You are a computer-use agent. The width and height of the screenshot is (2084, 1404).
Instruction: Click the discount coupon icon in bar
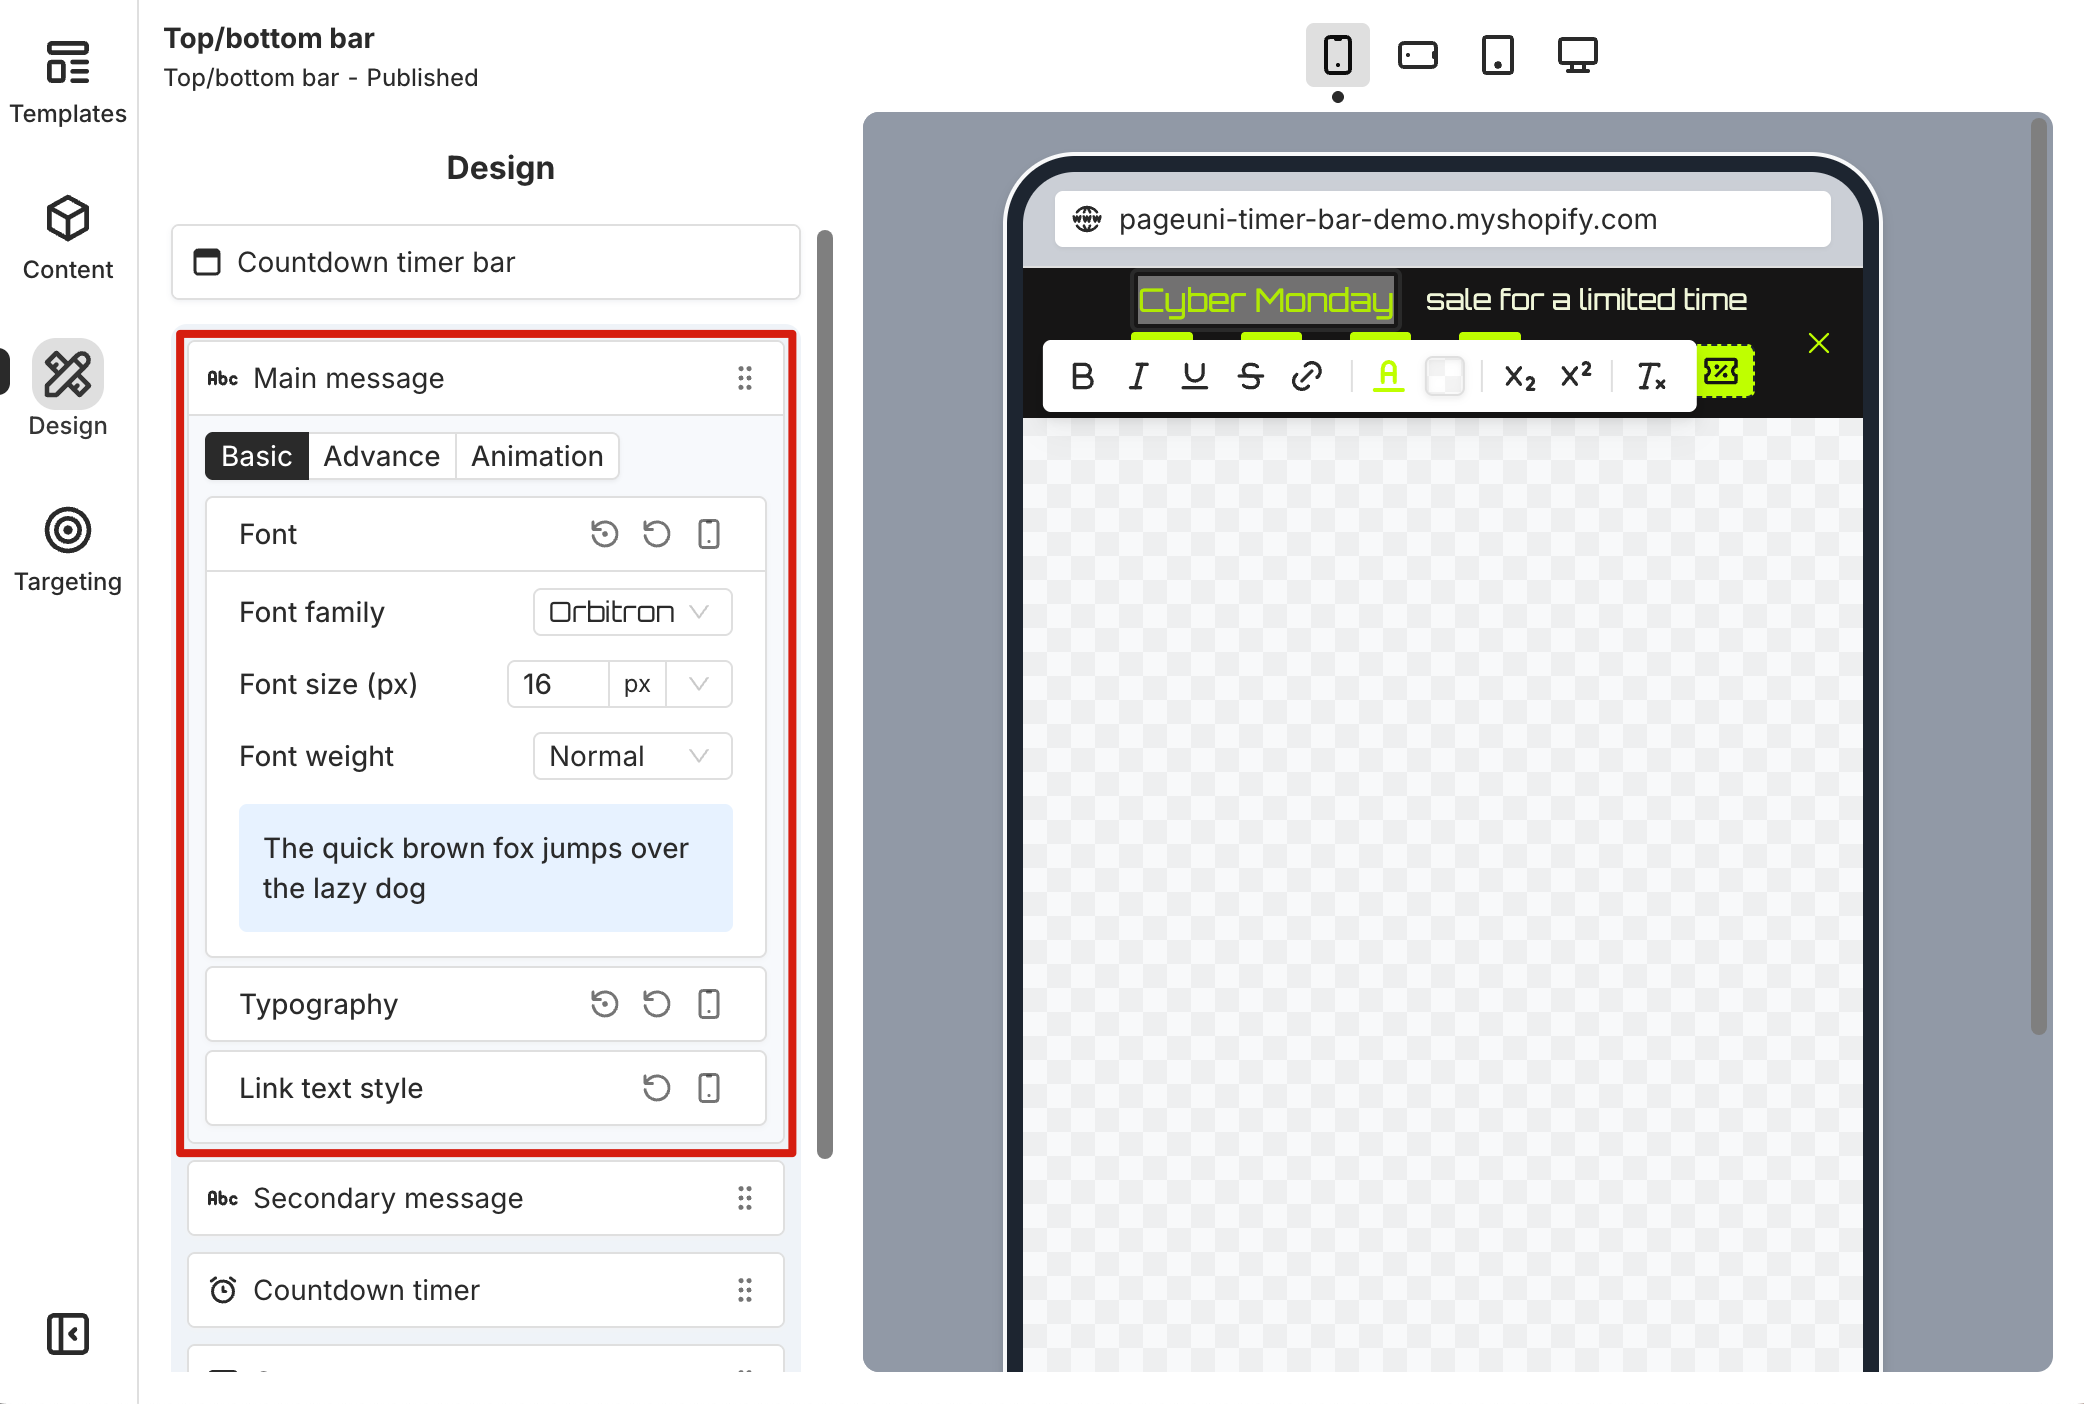click(1723, 371)
